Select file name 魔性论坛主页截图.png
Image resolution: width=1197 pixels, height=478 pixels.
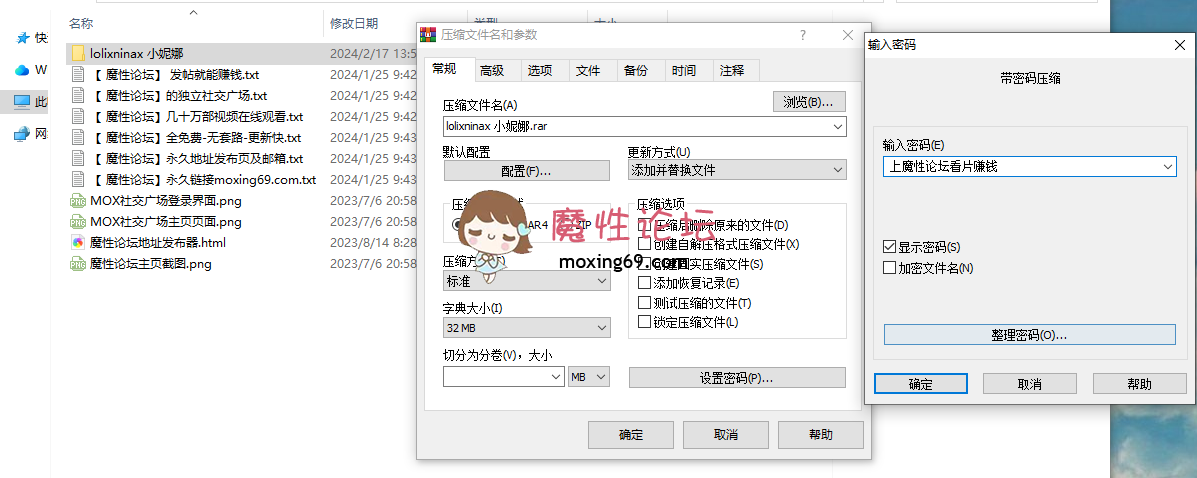pyautogui.click(x=150, y=263)
